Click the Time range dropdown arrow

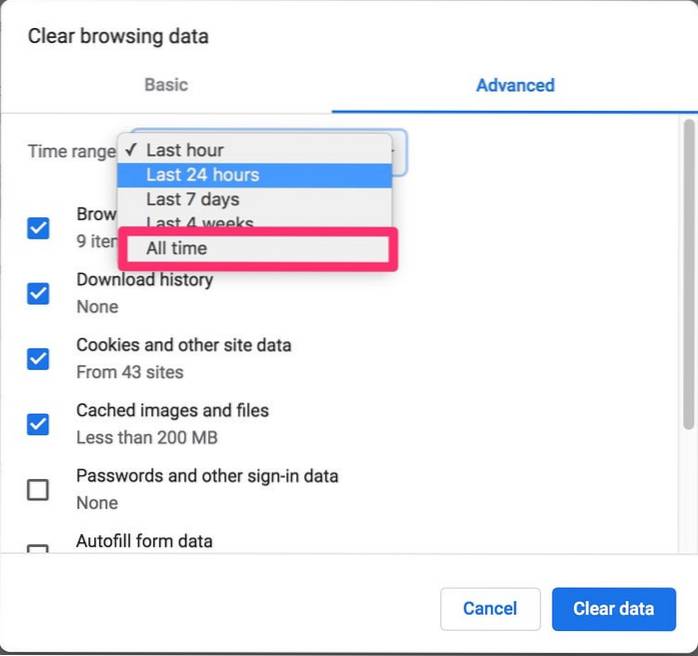pos(397,152)
